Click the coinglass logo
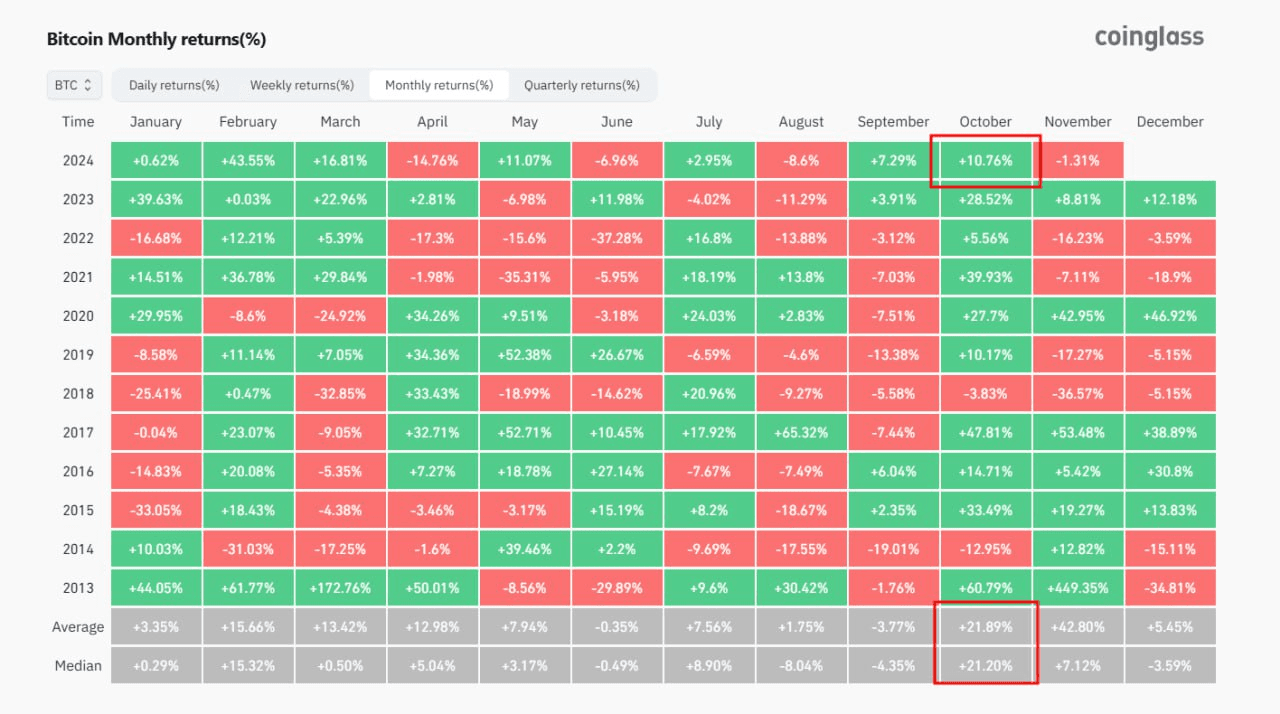 tap(1149, 38)
